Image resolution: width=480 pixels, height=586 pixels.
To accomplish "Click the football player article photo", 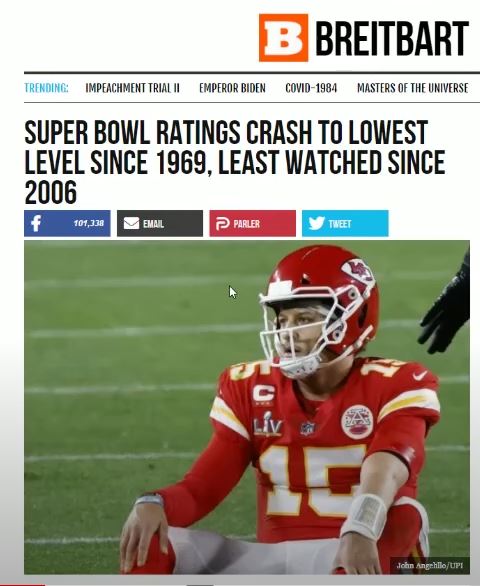I will (247, 407).
